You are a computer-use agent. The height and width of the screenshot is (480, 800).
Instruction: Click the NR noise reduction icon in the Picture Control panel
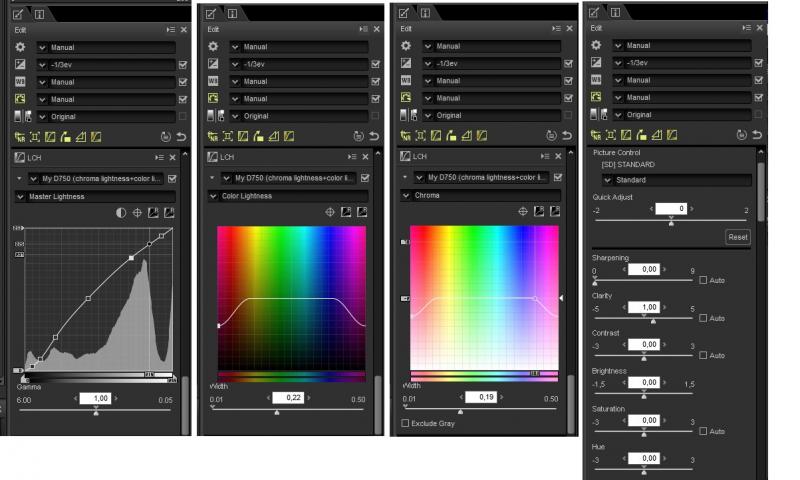[595, 135]
